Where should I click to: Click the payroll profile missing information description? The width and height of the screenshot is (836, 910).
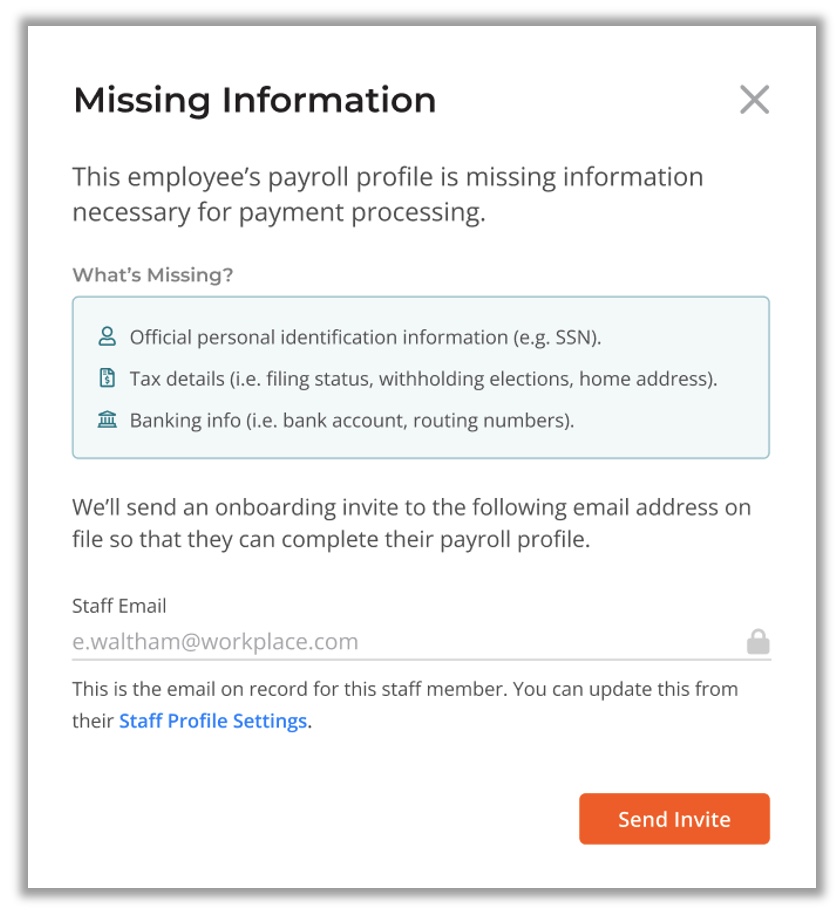click(387, 194)
